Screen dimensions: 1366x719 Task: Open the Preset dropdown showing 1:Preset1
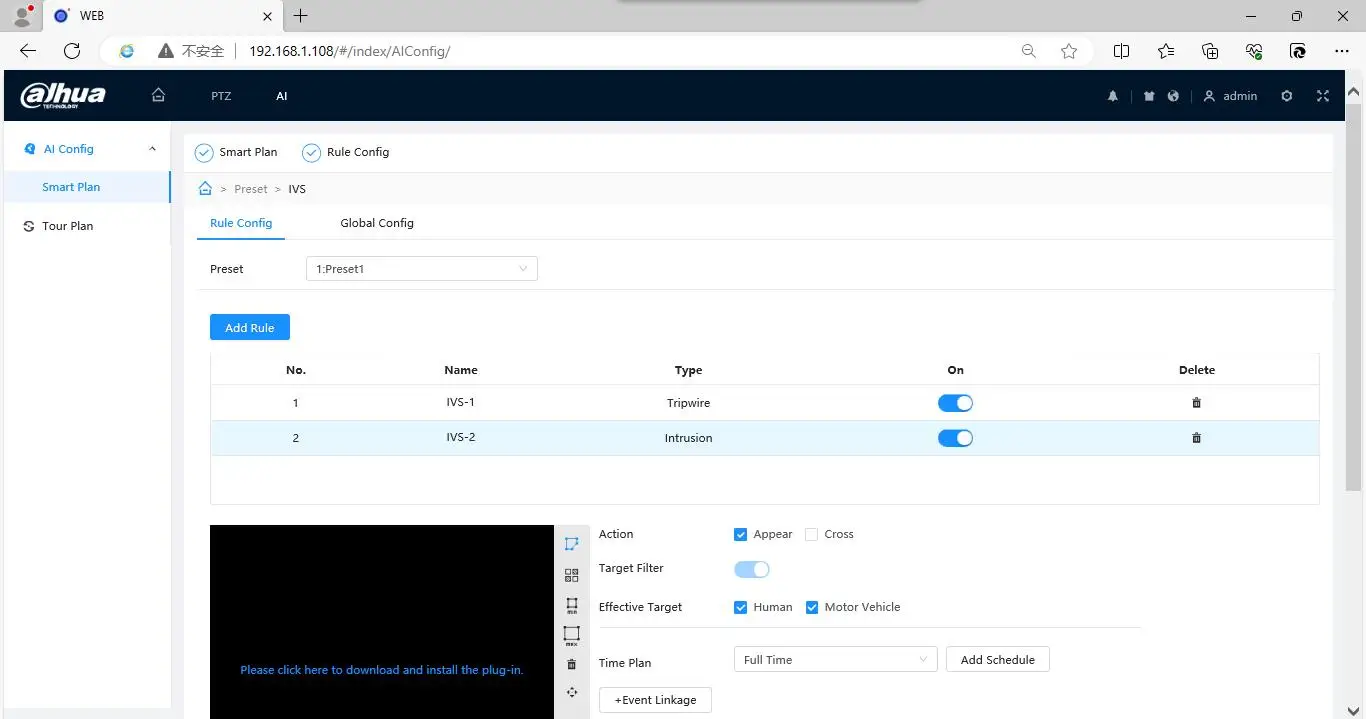coord(421,269)
